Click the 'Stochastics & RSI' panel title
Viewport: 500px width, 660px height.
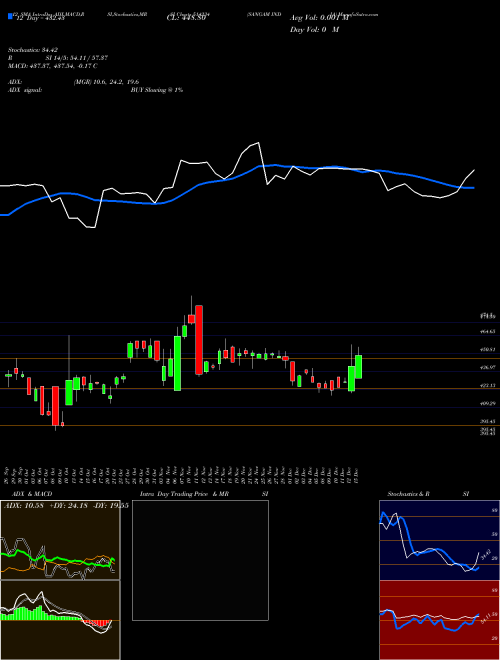click(428, 494)
